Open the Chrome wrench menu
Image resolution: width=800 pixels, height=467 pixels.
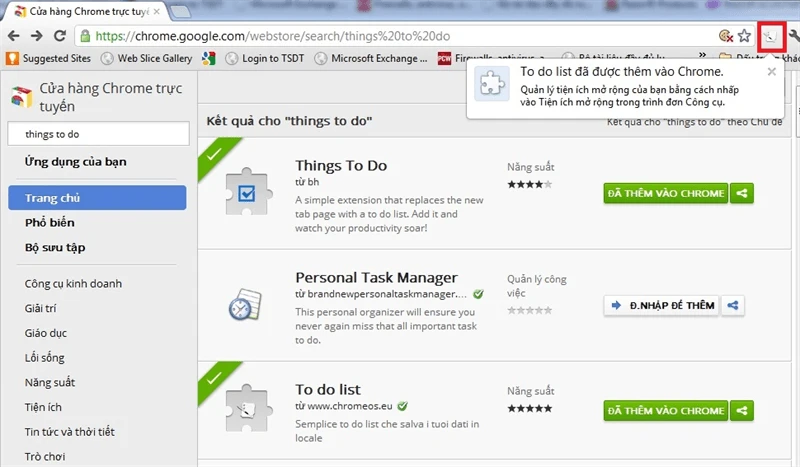[794, 36]
